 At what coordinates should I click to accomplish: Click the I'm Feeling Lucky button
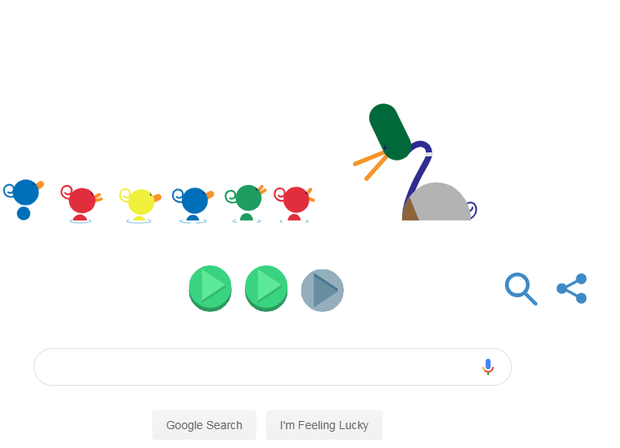pyautogui.click(x=324, y=425)
